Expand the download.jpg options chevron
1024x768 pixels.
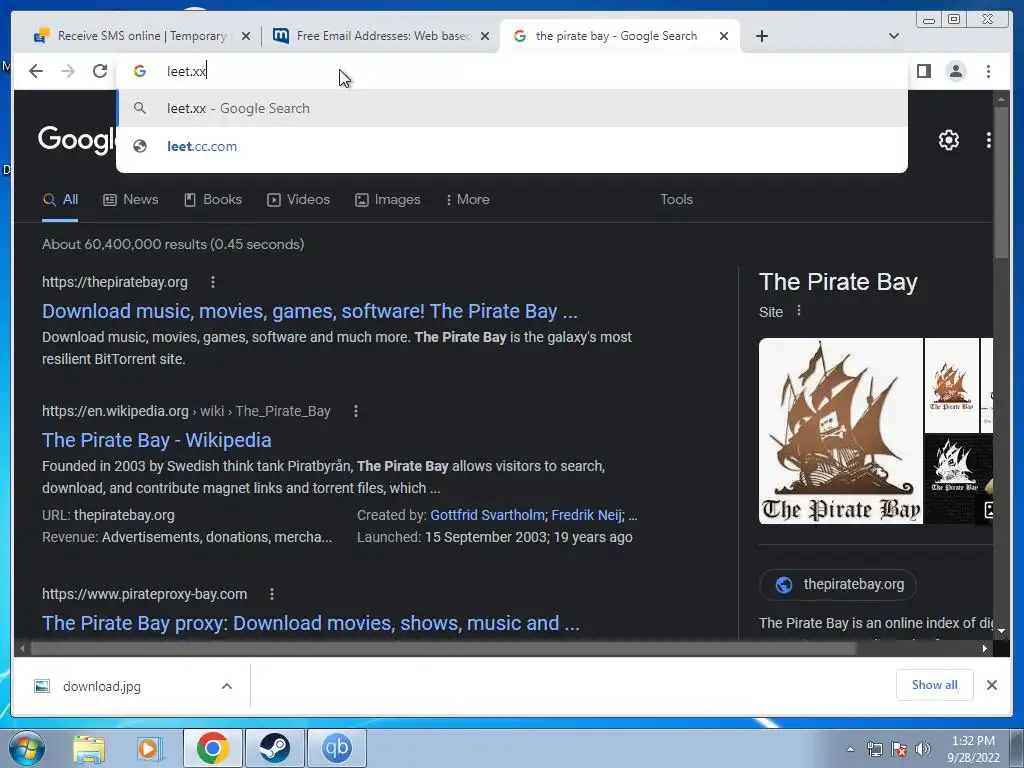(x=227, y=686)
